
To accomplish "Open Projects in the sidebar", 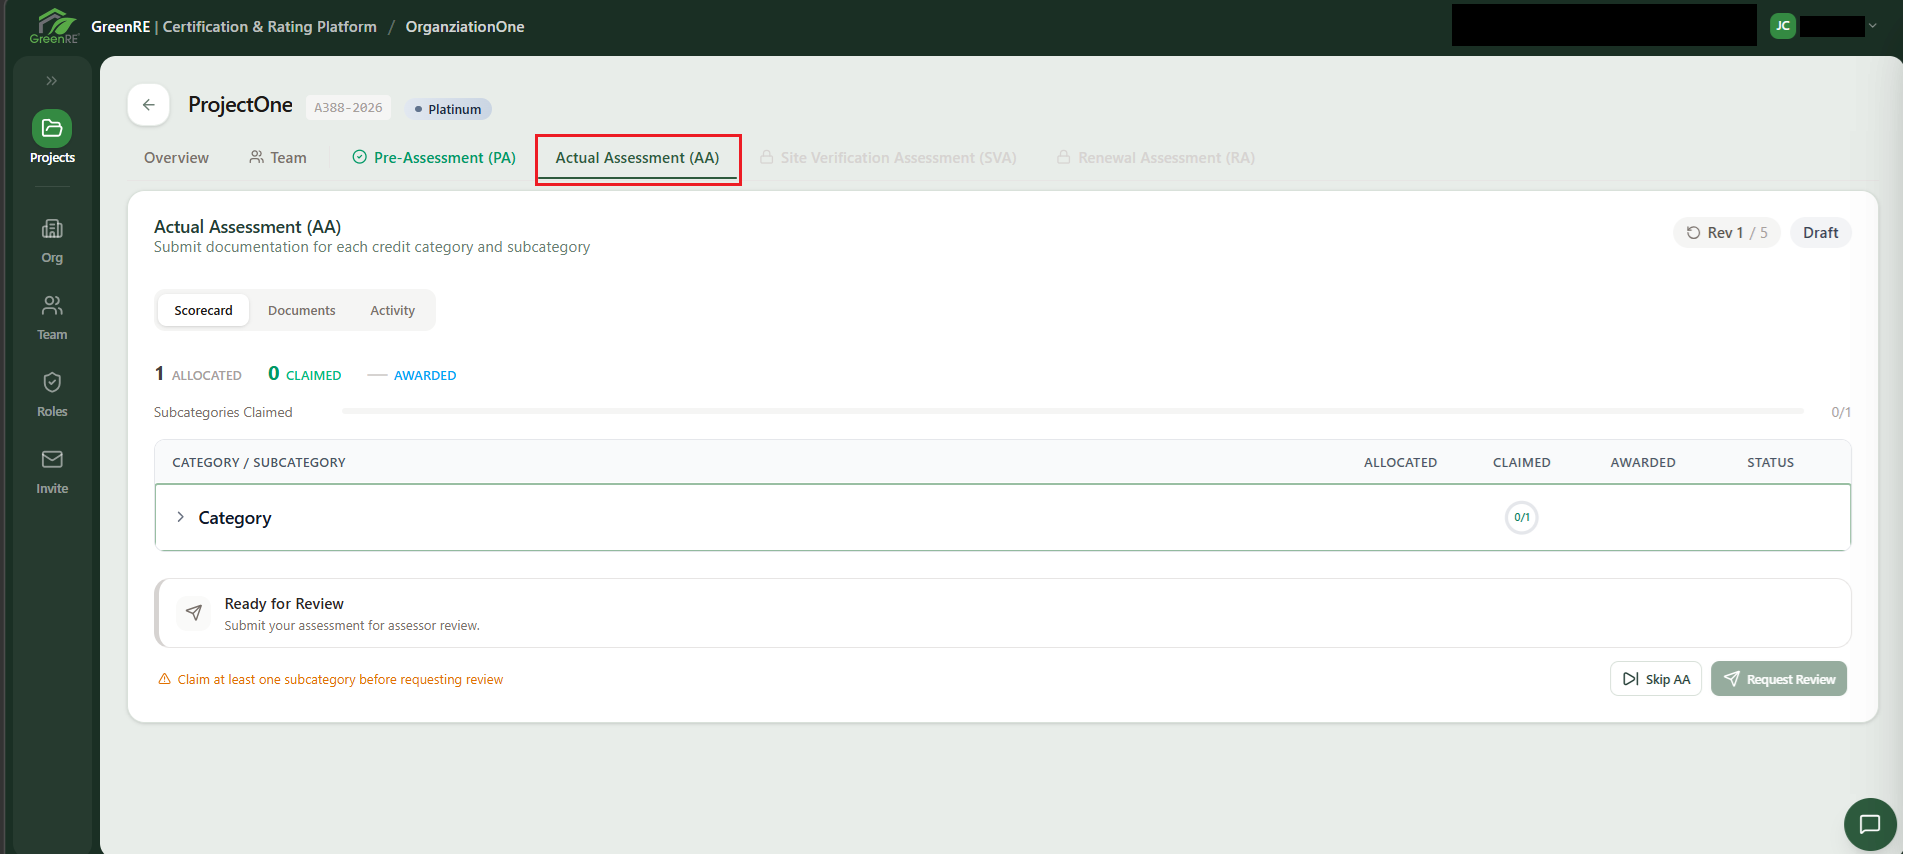I will 52,138.
